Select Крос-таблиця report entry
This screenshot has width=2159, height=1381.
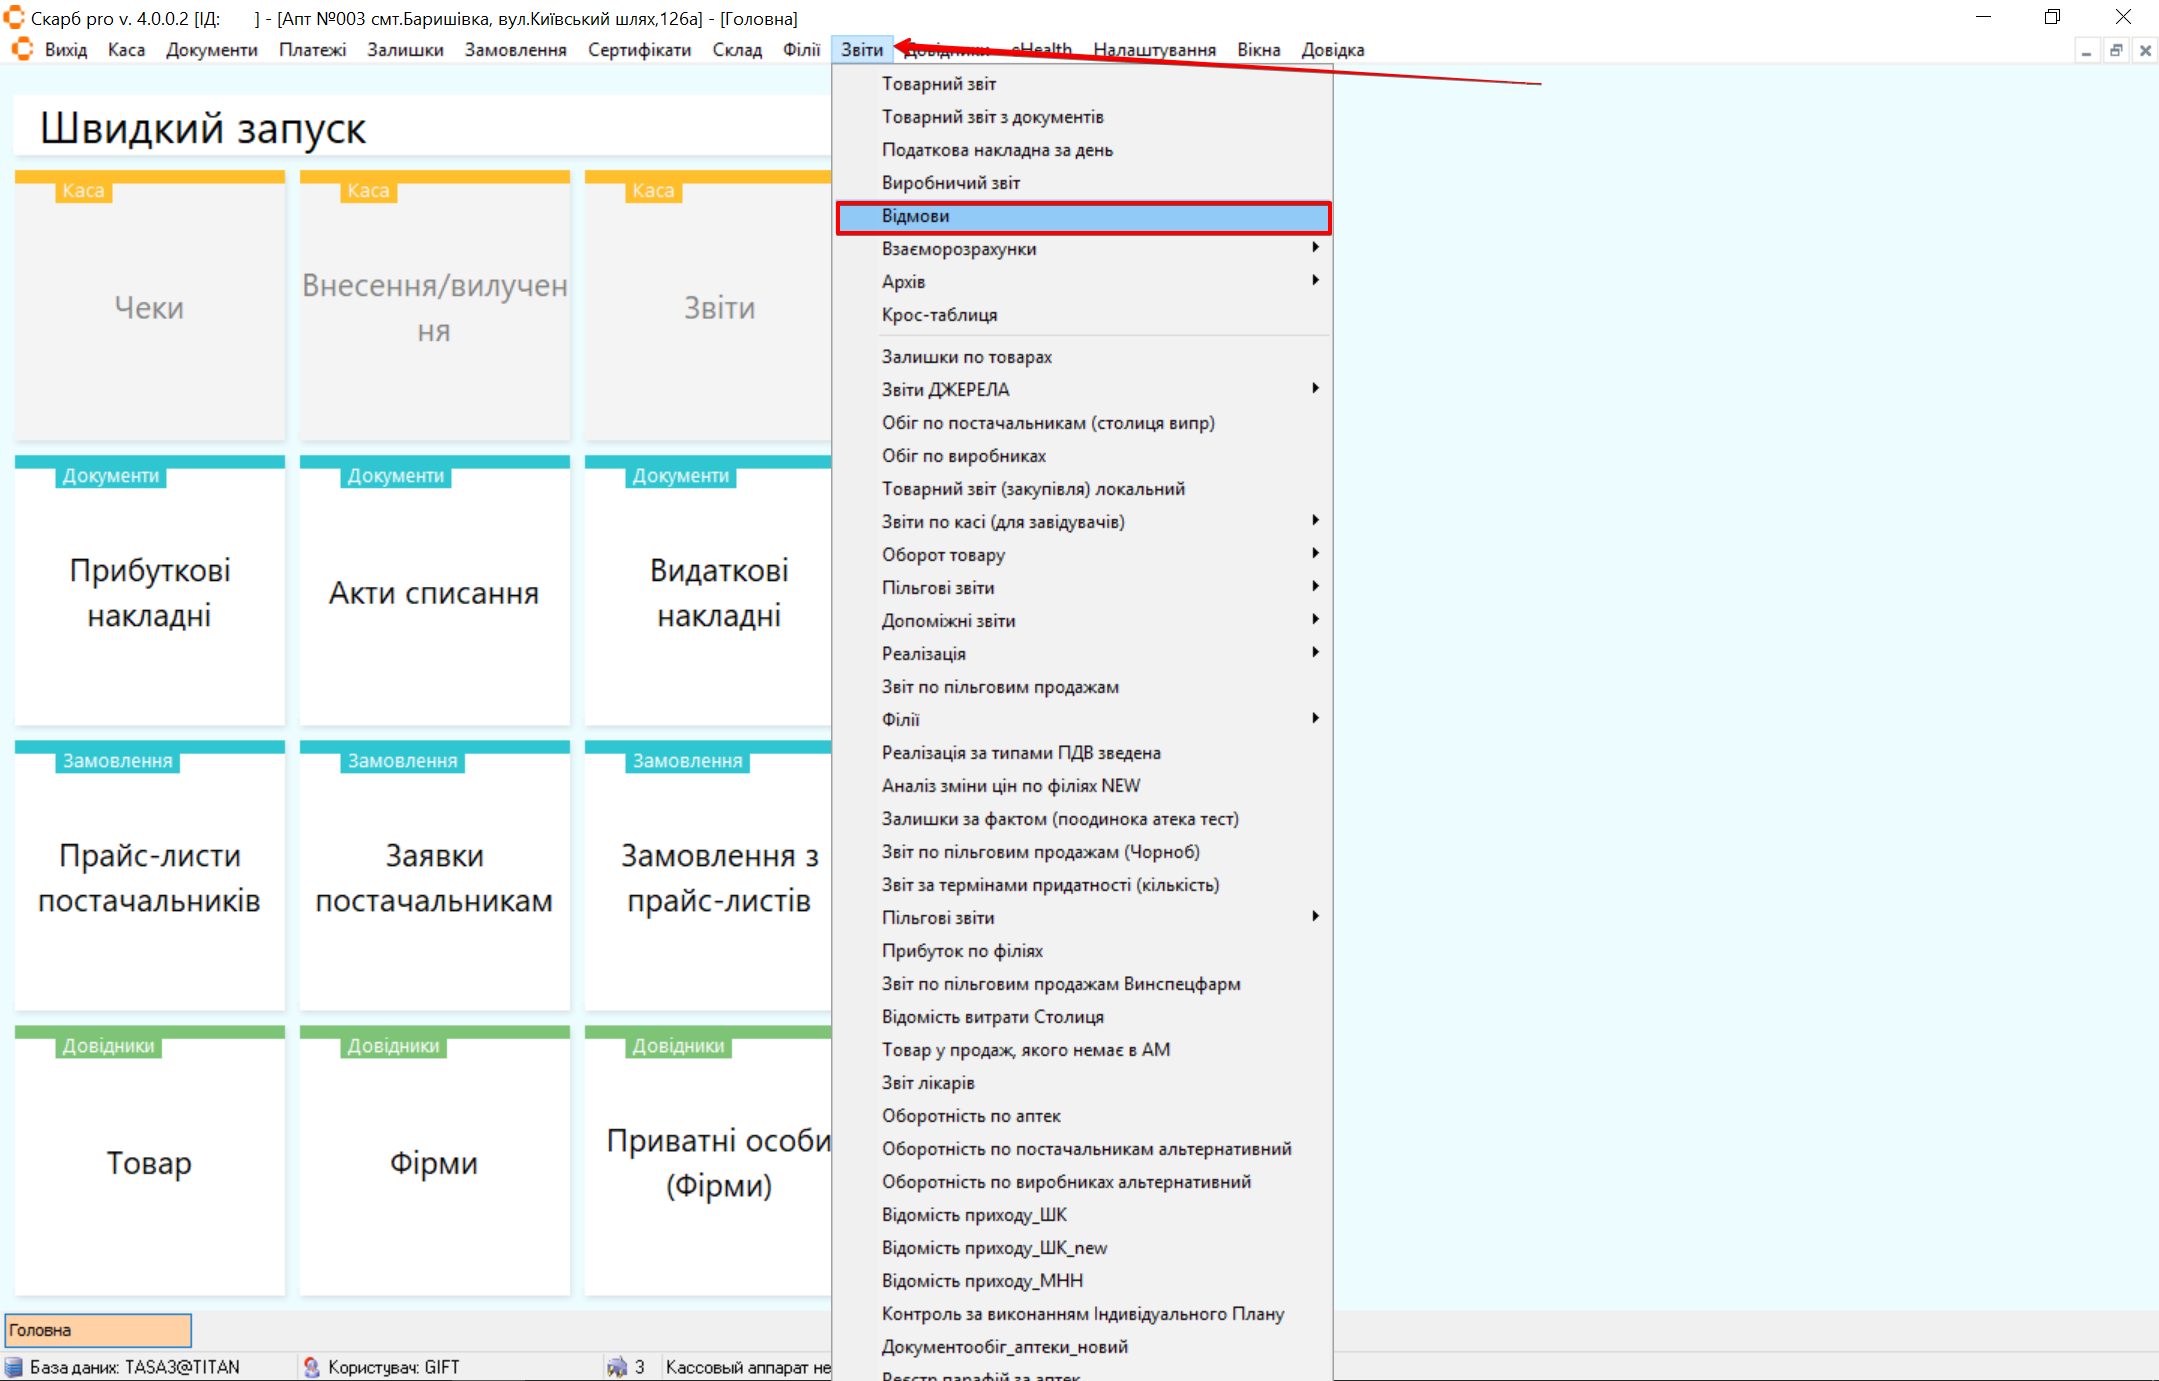coord(939,315)
